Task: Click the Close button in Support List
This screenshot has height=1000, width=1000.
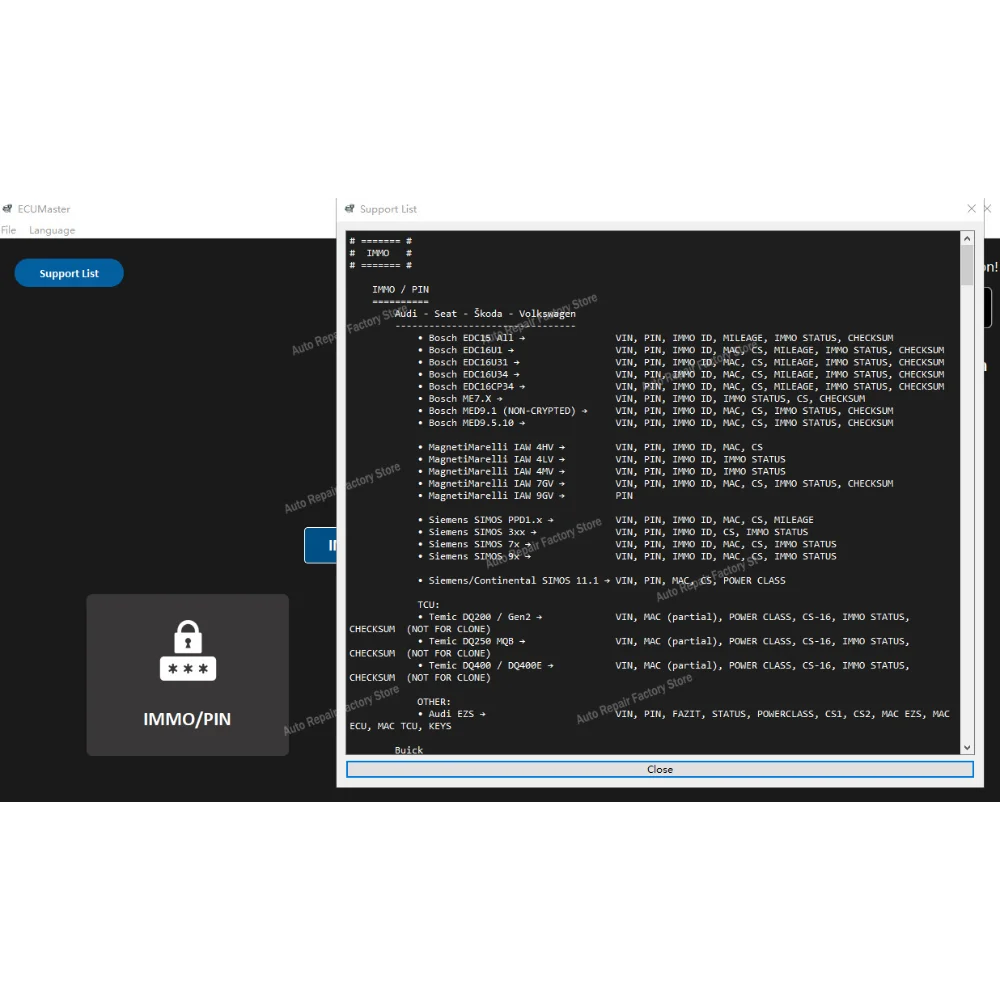Action: (x=659, y=769)
